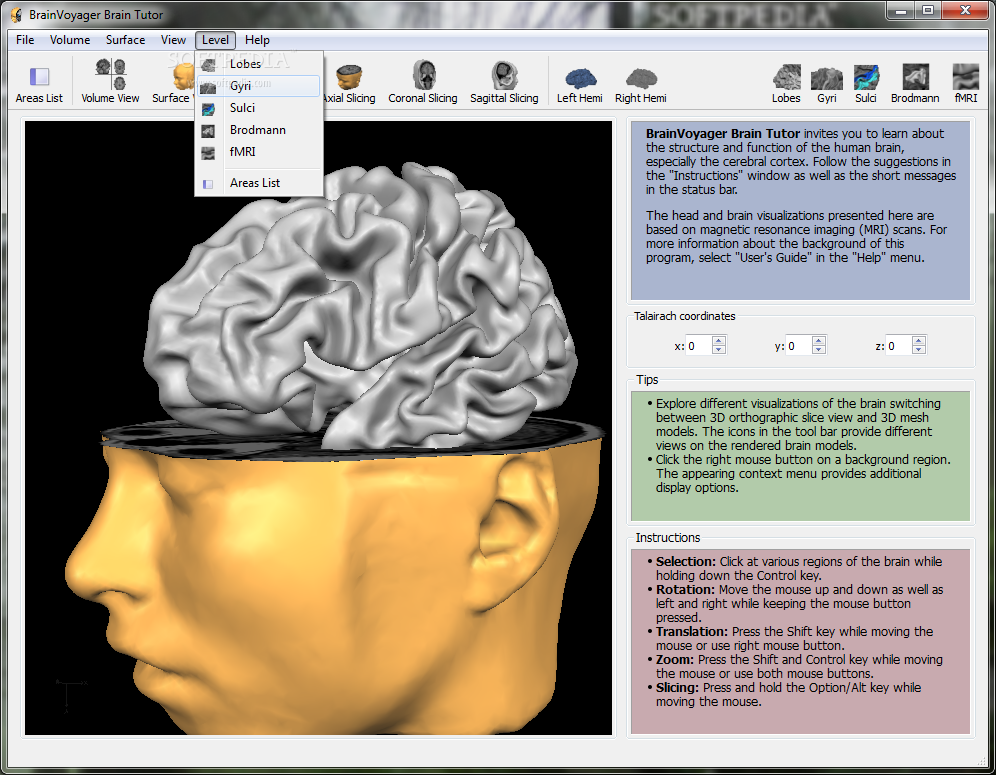This screenshot has height=775, width=996.
Task: Choose Lobes from the Level menu
Action: click(x=259, y=64)
